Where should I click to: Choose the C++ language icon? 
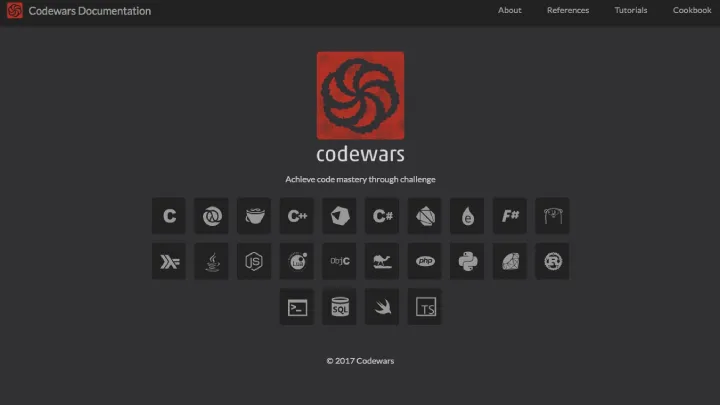[x=297, y=216]
